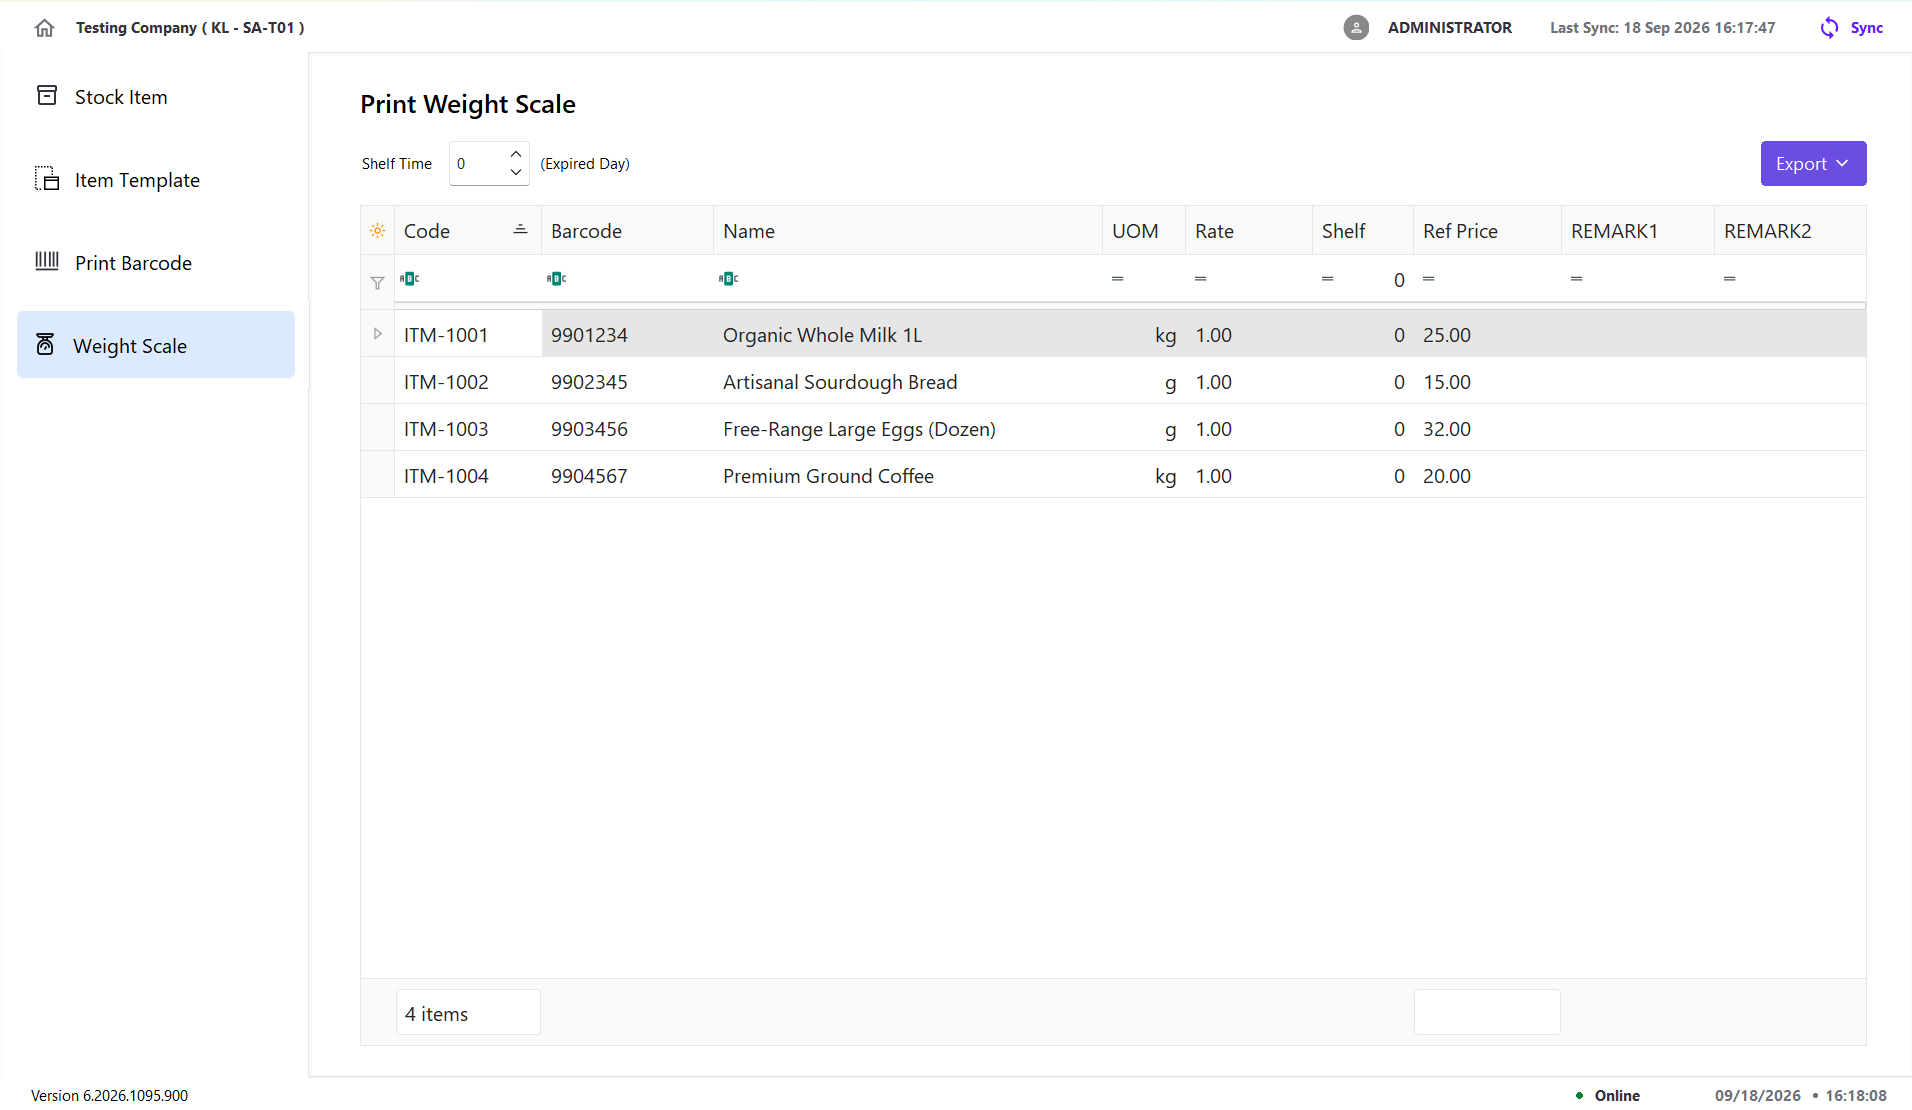Sort by the REMARK2 column header
The image size is (1912, 1110).
click(x=1790, y=231)
